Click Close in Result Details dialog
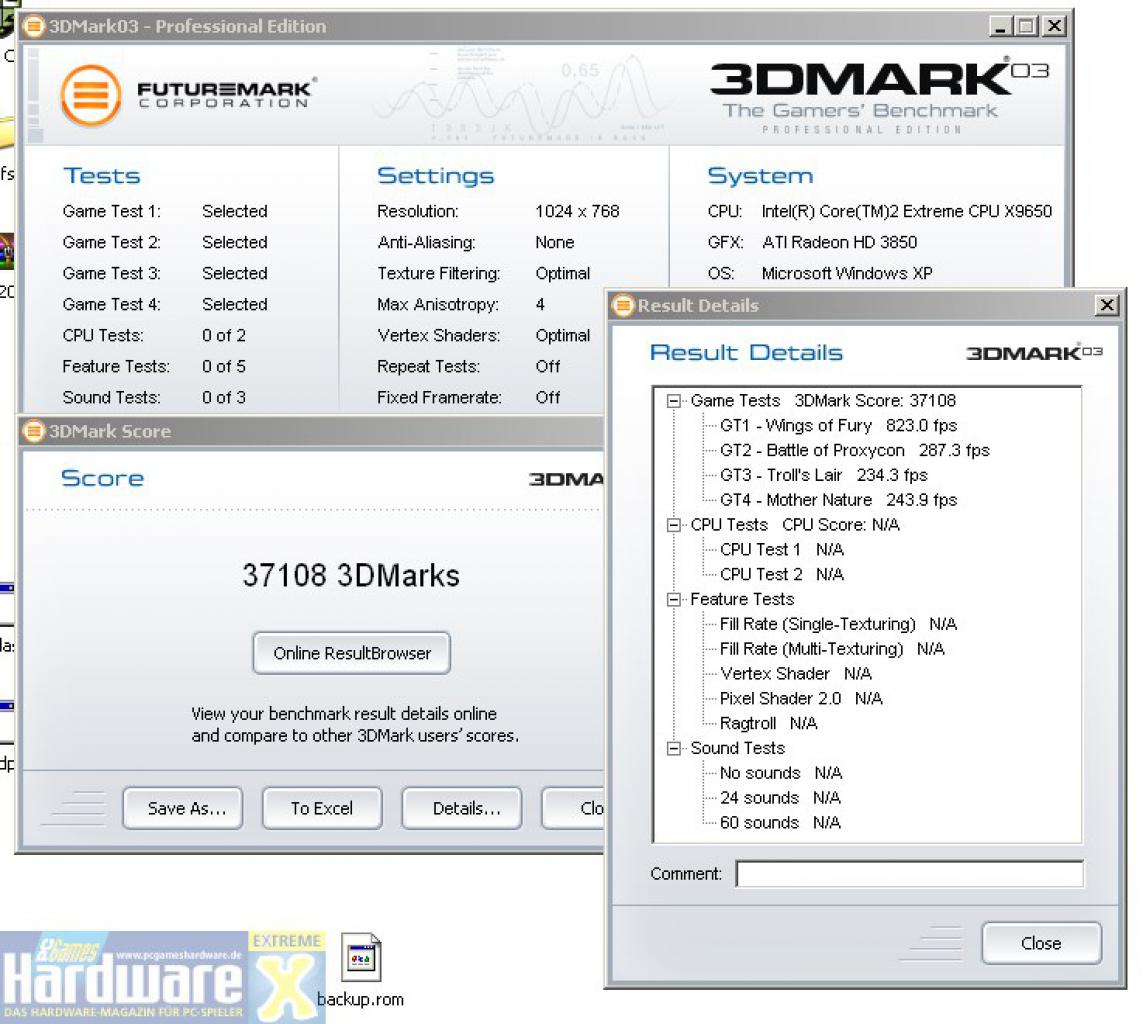This screenshot has height=1024, width=1143. click(1042, 943)
